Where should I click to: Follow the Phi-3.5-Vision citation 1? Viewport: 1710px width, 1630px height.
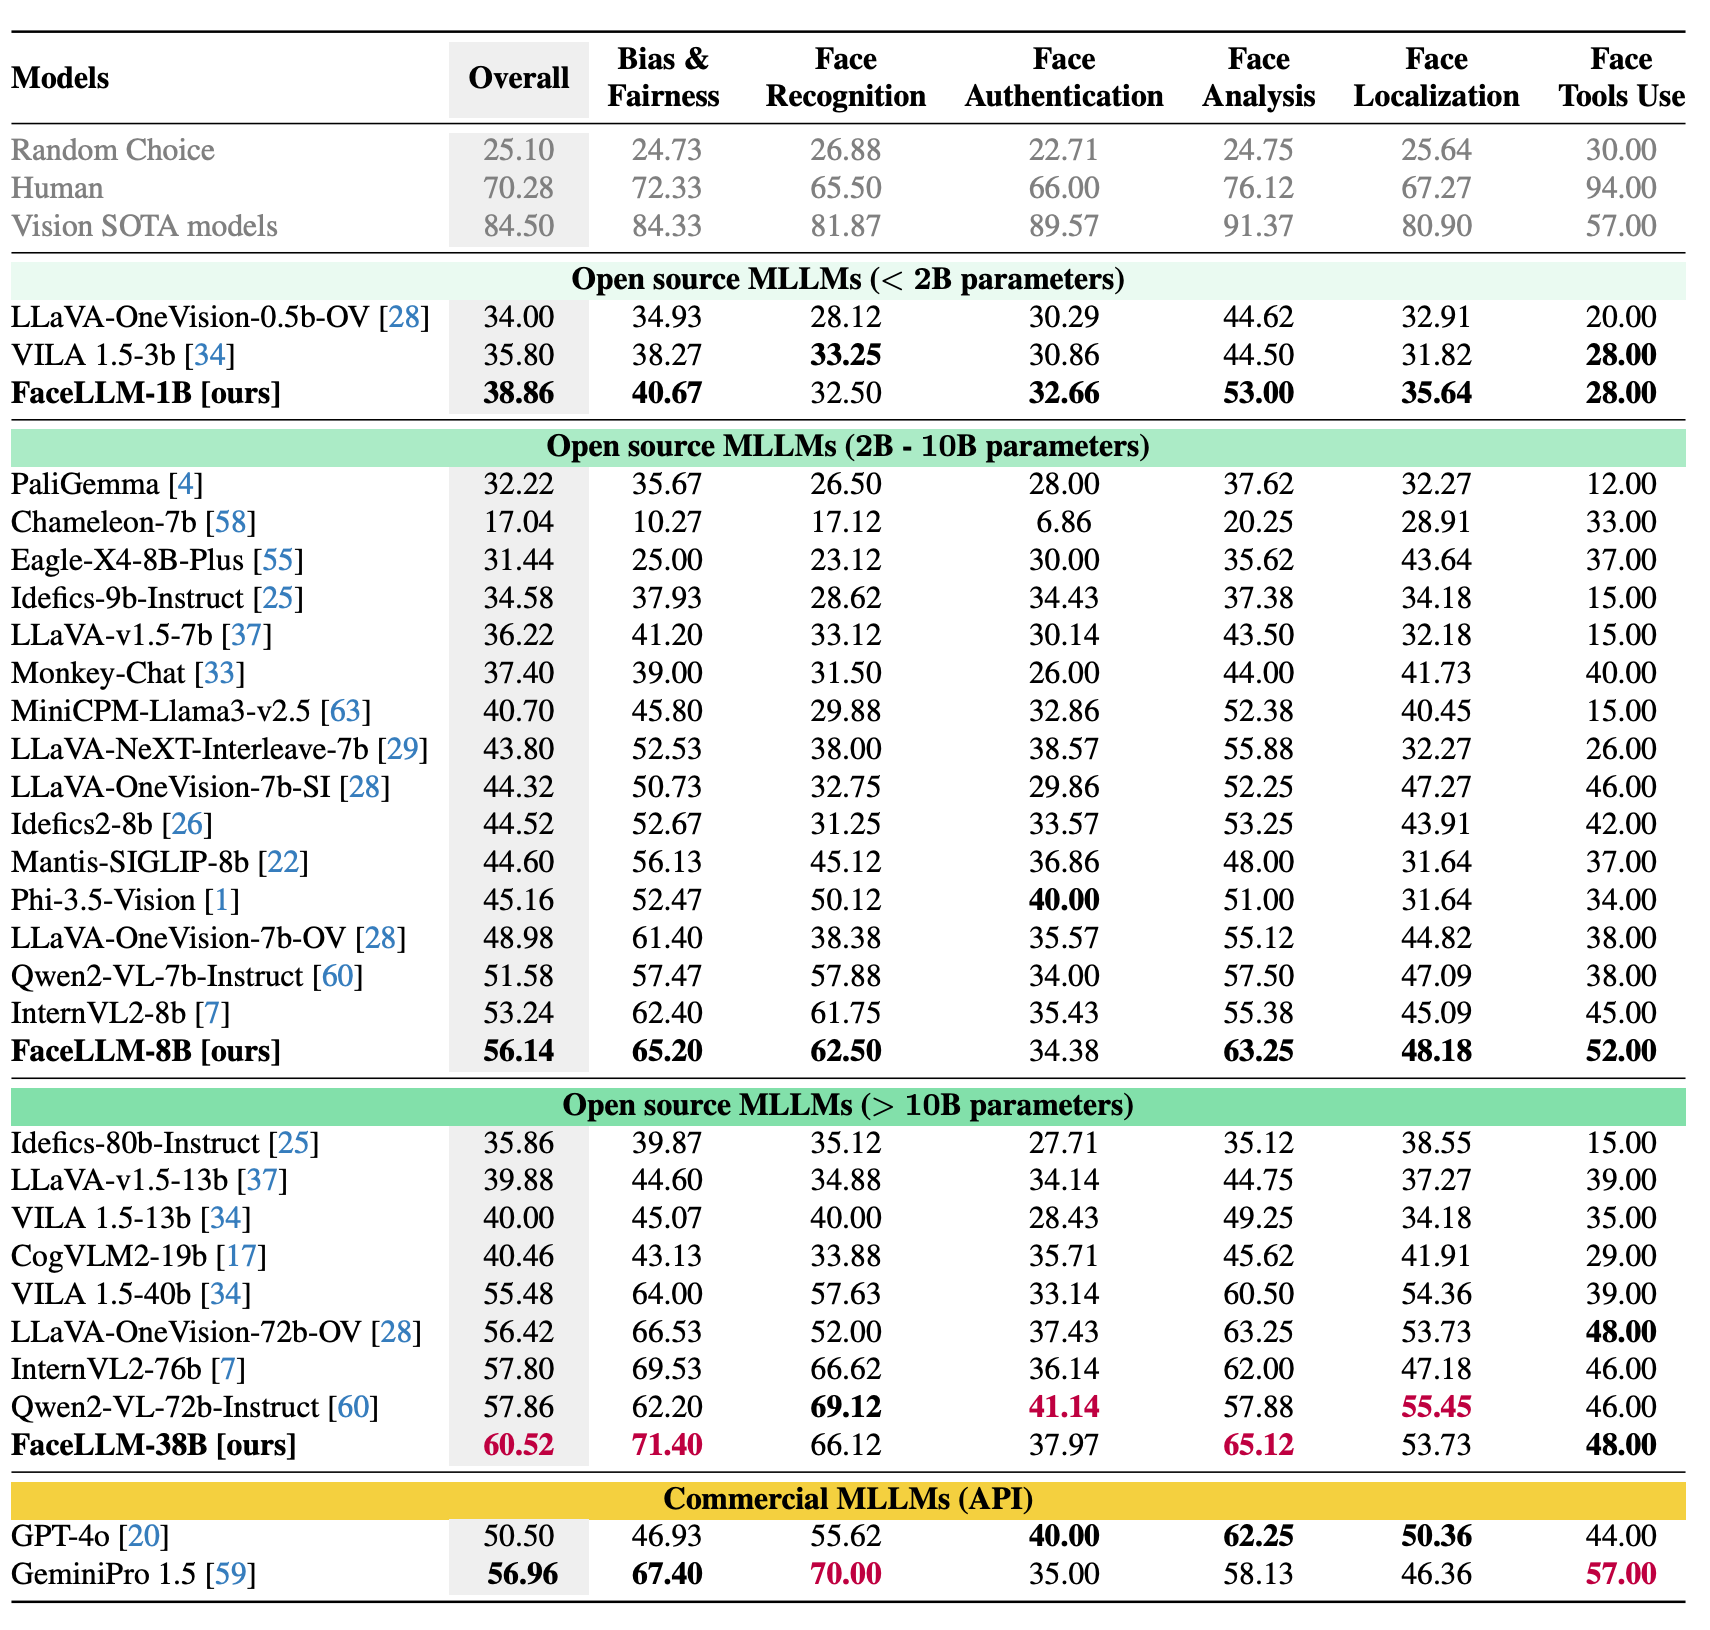coord(222,901)
